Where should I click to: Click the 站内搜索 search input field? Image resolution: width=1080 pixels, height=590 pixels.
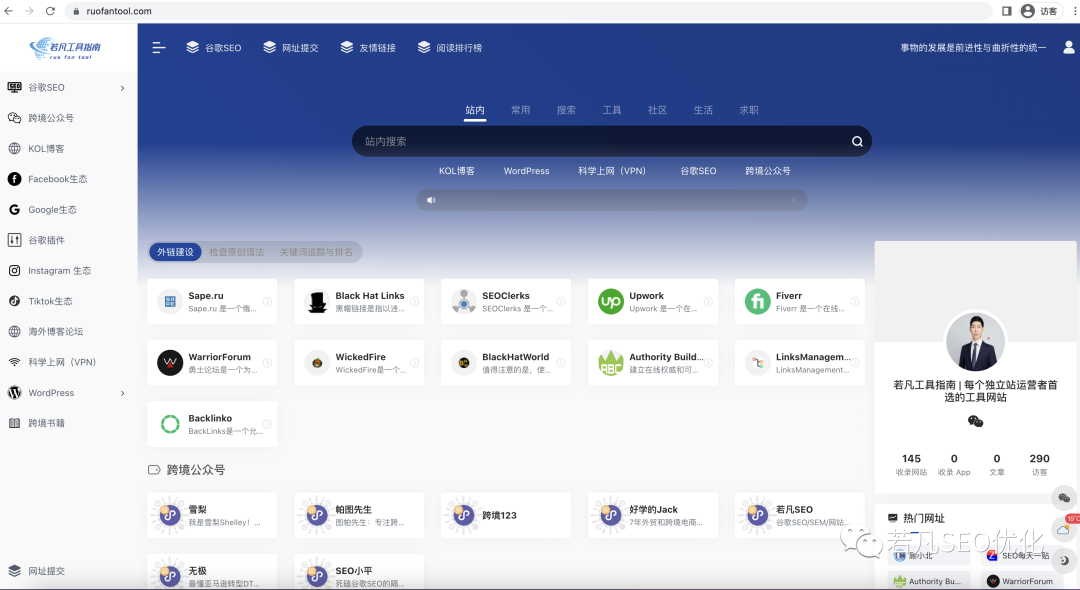[600, 142]
